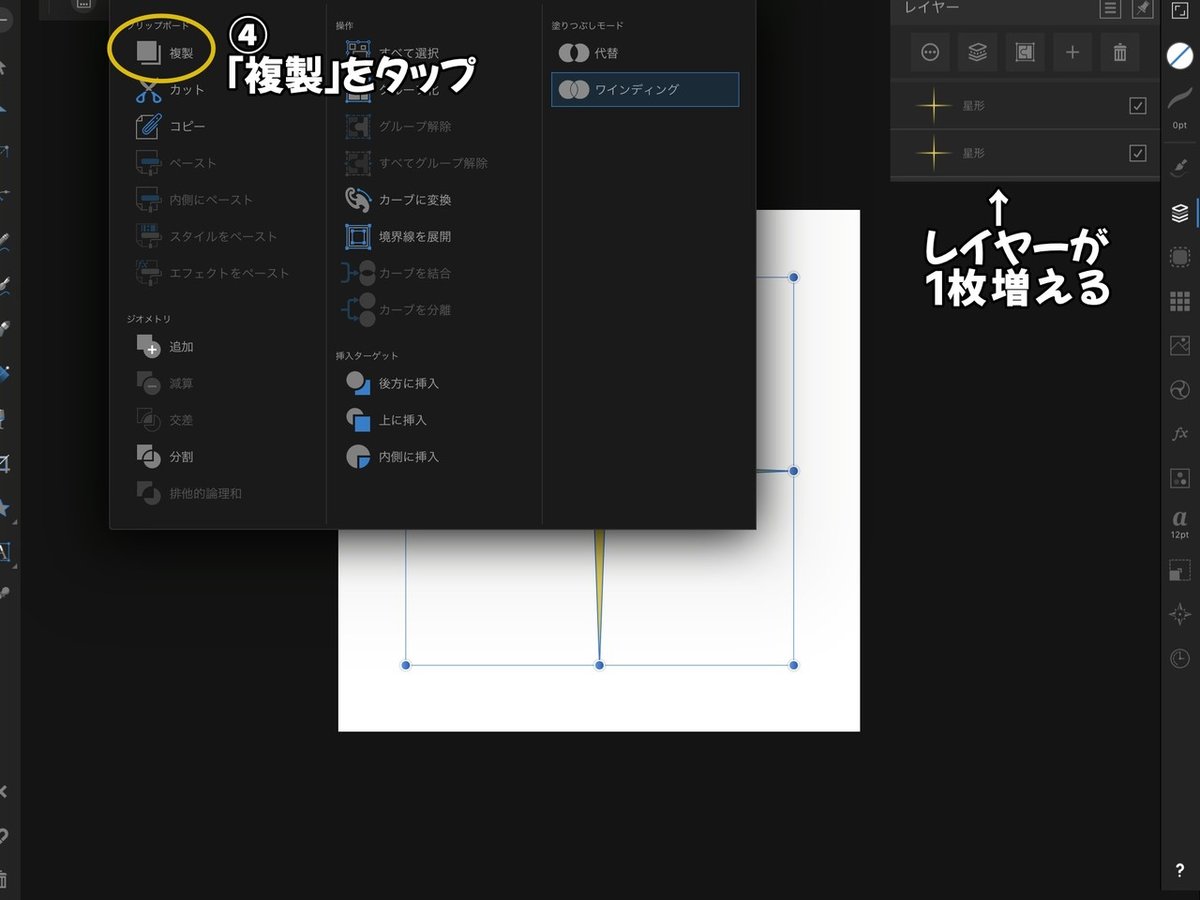Open the History studio clock icon
The image size is (1200, 900).
pyautogui.click(x=1178, y=658)
